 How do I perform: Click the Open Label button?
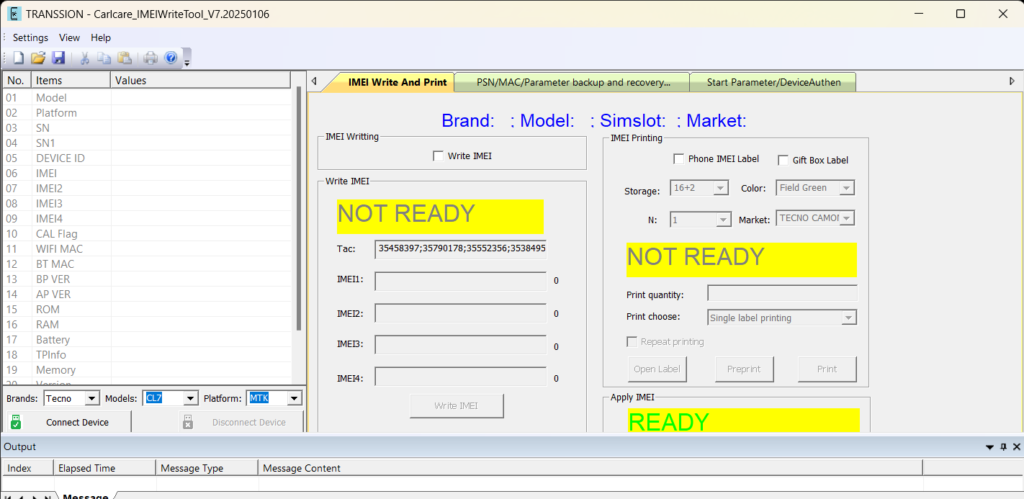pos(657,369)
